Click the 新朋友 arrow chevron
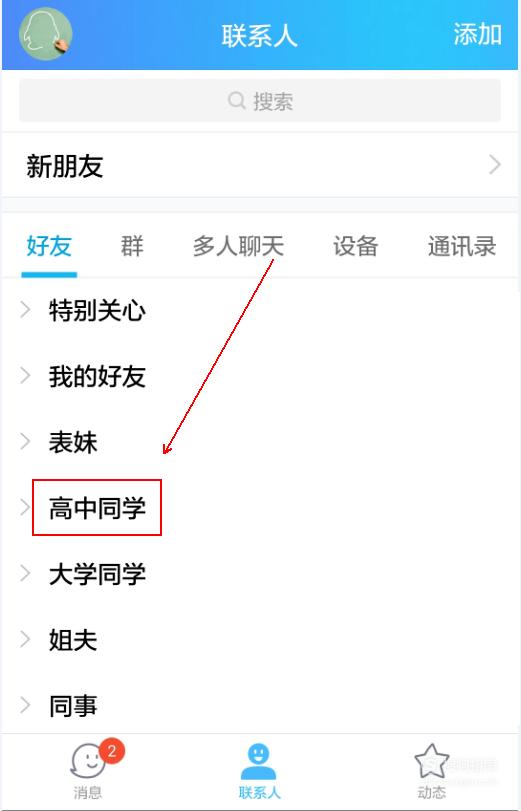Image resolution: width=521 pixels, height=811 pixels. pyautogui.click(x=495, y=166)
